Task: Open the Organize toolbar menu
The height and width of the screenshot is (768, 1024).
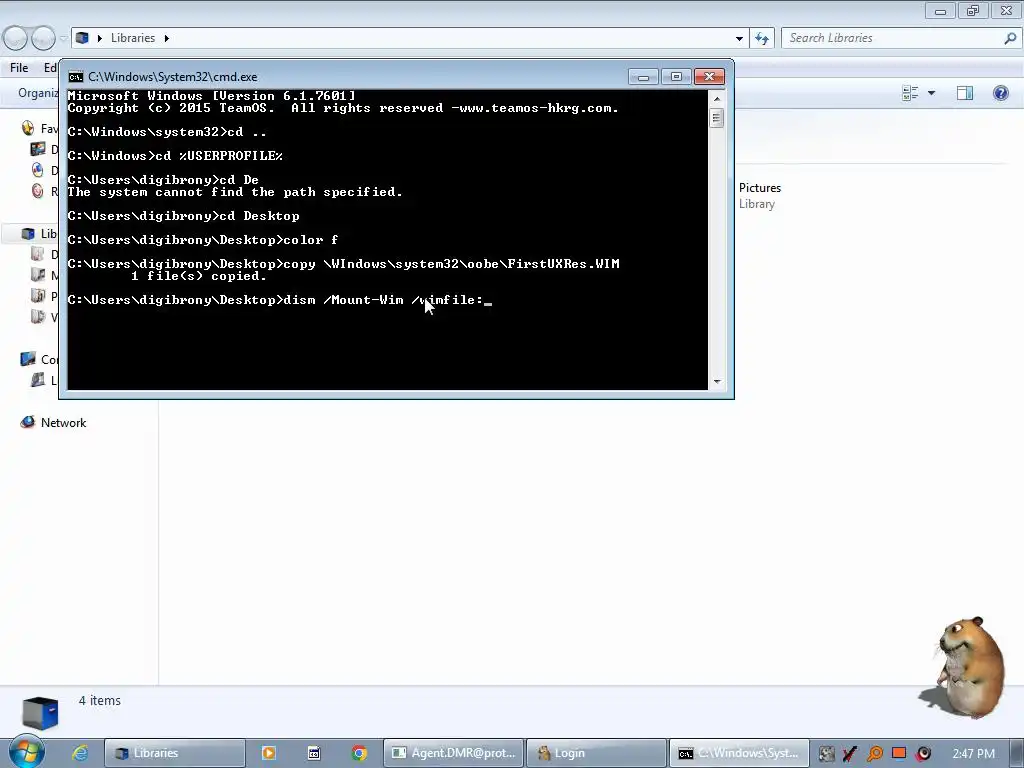Action: click(x=38, y=93)
